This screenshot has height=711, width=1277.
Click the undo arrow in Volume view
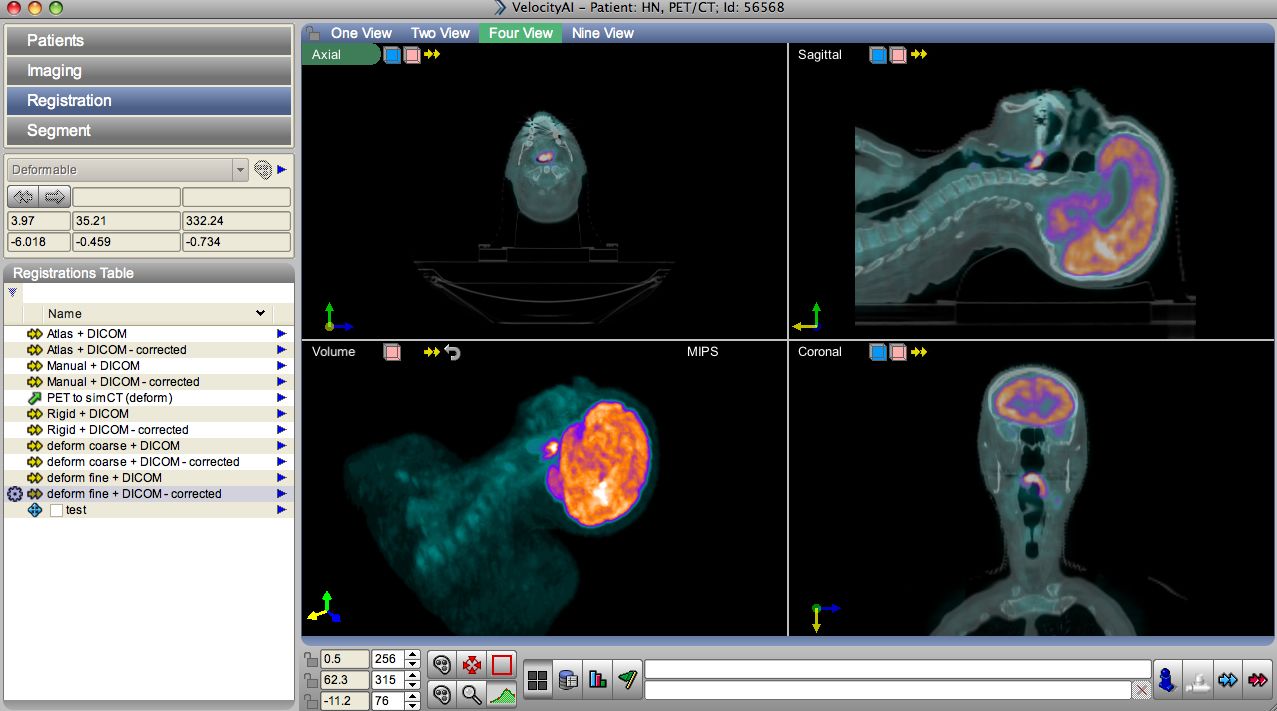pos(453,352)
